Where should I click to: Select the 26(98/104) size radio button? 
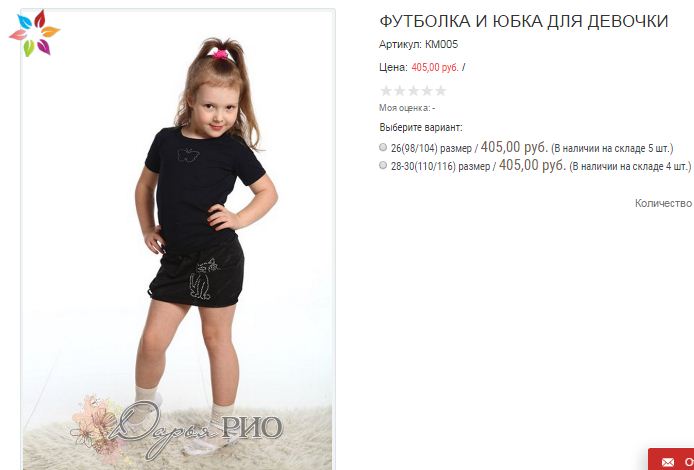383,147
